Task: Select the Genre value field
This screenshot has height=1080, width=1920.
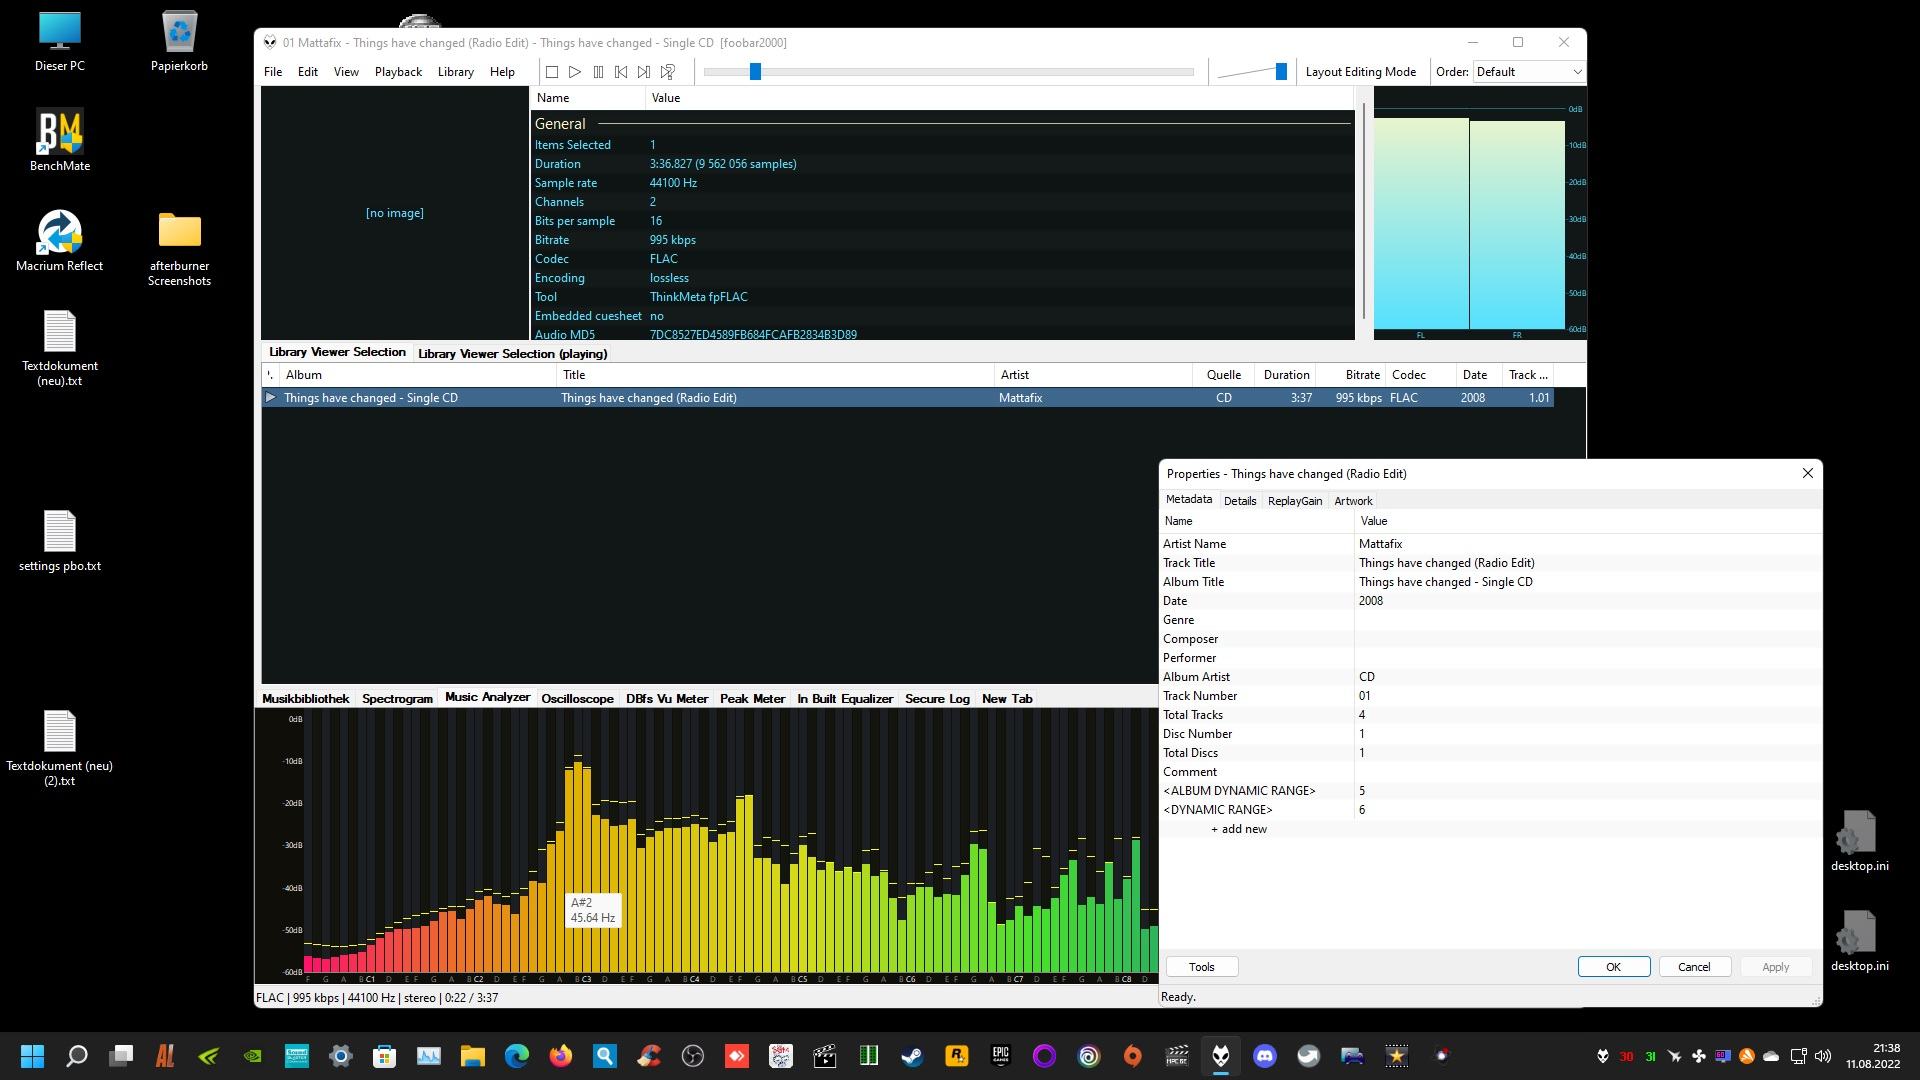Action: [1587, 620]
